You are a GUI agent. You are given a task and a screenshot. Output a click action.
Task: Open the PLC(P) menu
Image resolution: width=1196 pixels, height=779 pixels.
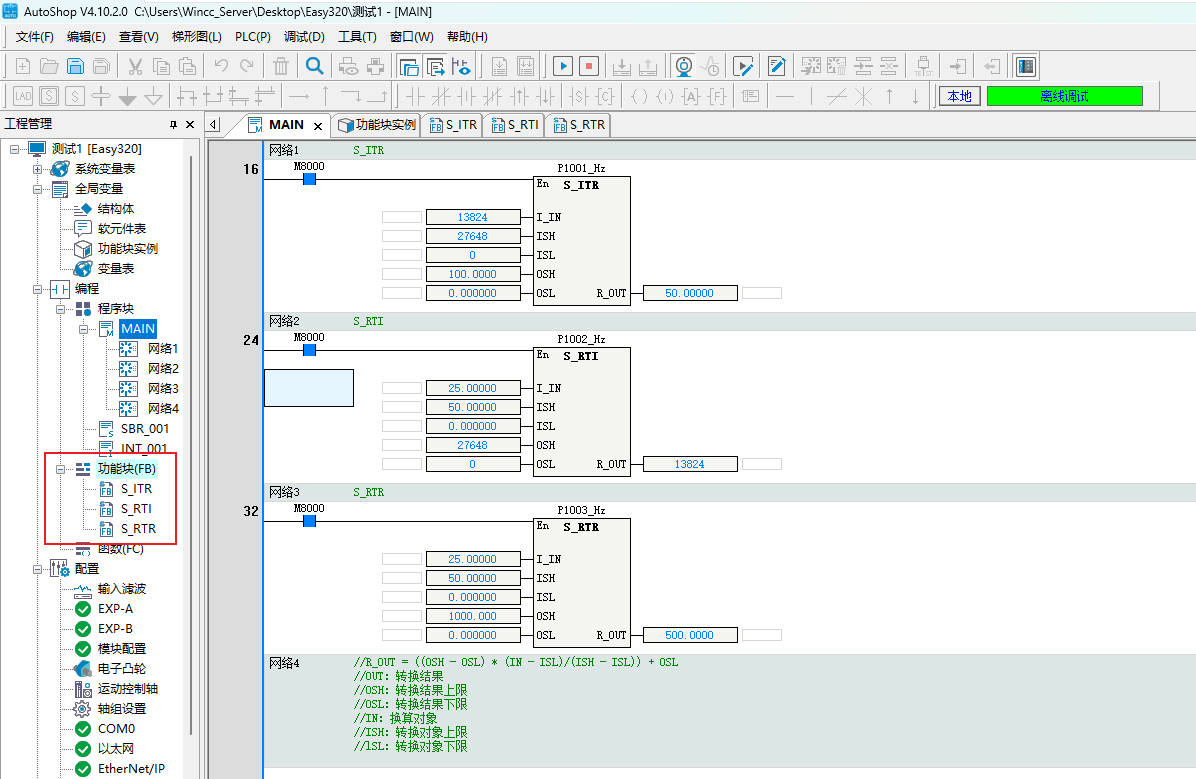[252, 37]
